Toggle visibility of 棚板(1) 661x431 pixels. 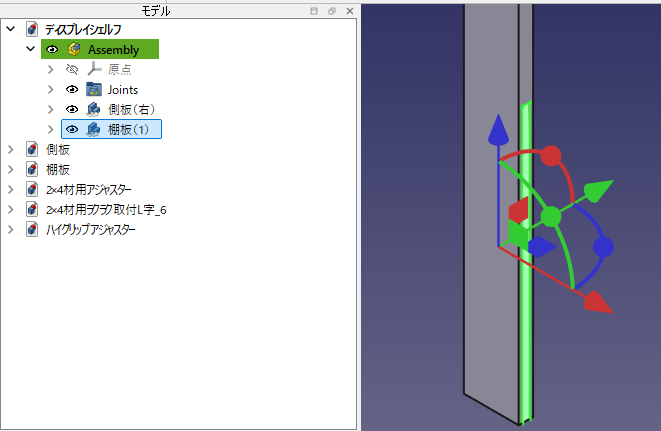click(x=71, y=129)
